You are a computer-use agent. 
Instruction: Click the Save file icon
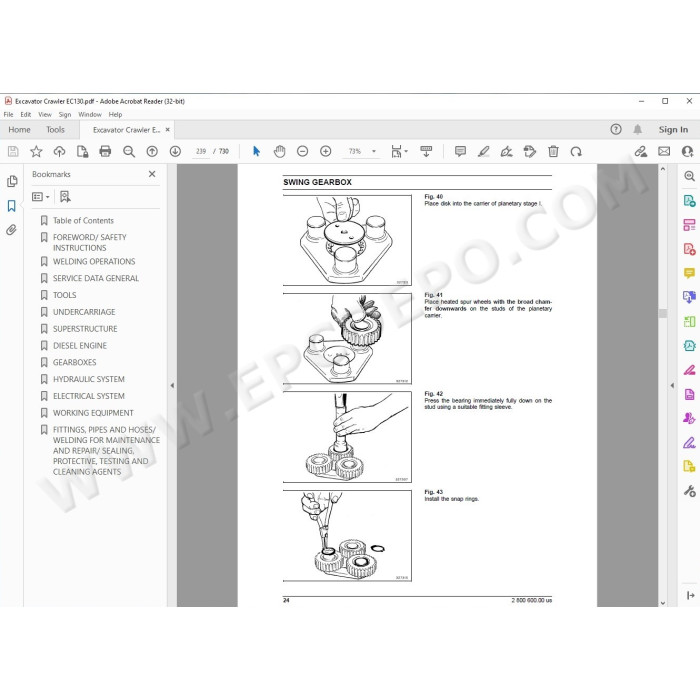pos(13,152)
